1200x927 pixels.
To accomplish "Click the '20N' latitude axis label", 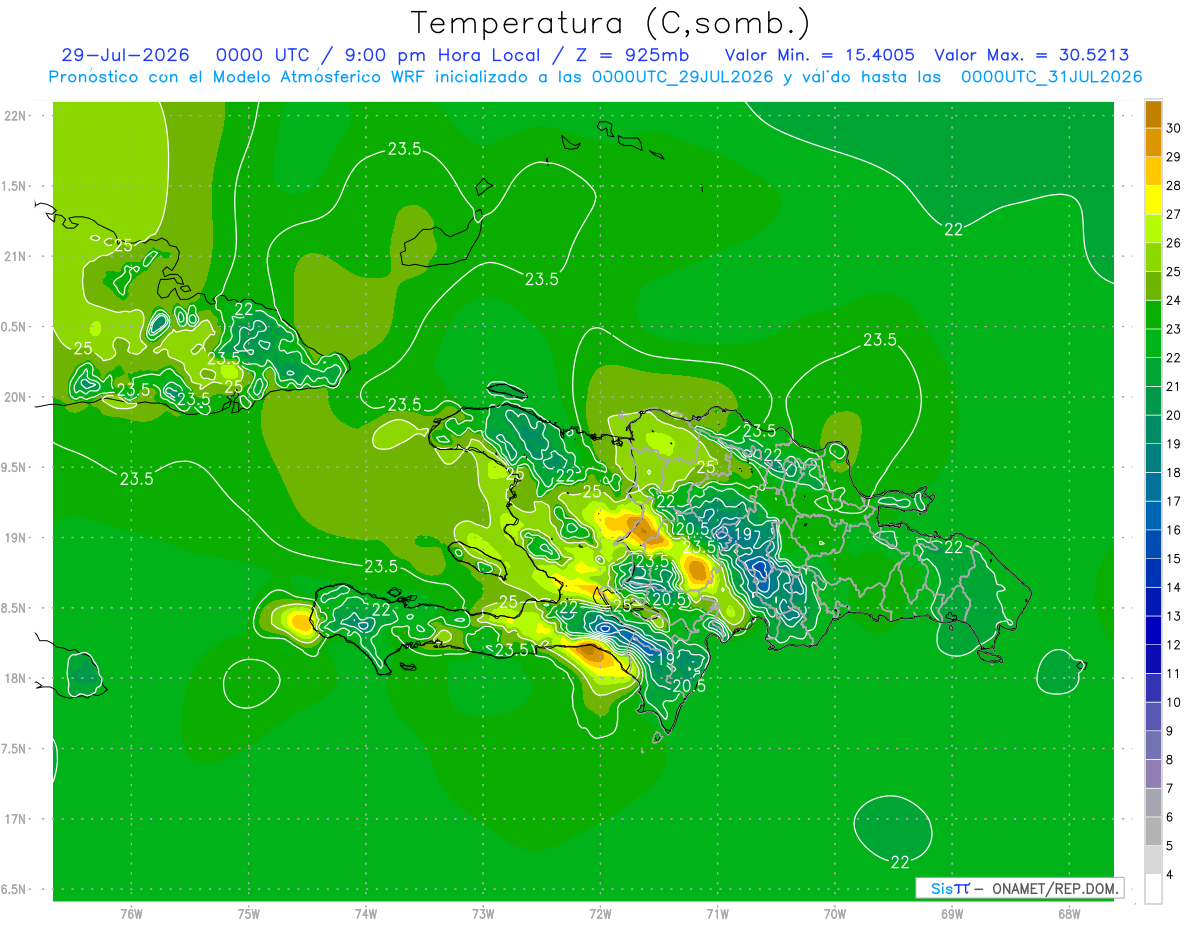I will (15, 397).
